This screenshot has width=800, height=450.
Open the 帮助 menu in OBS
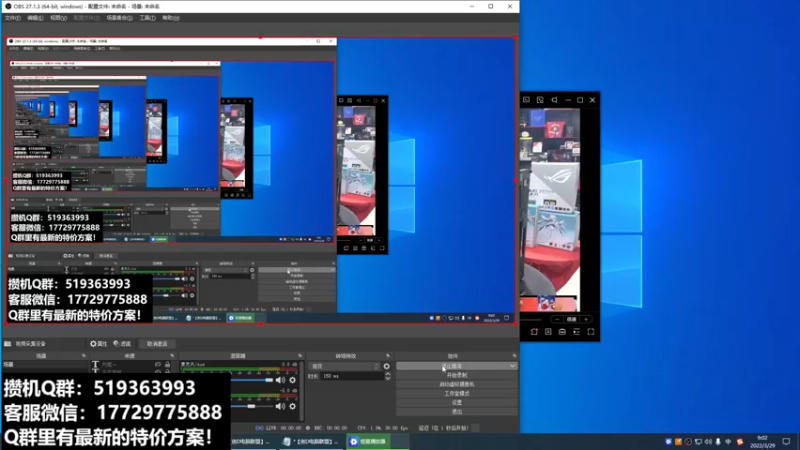coord(170,18)
